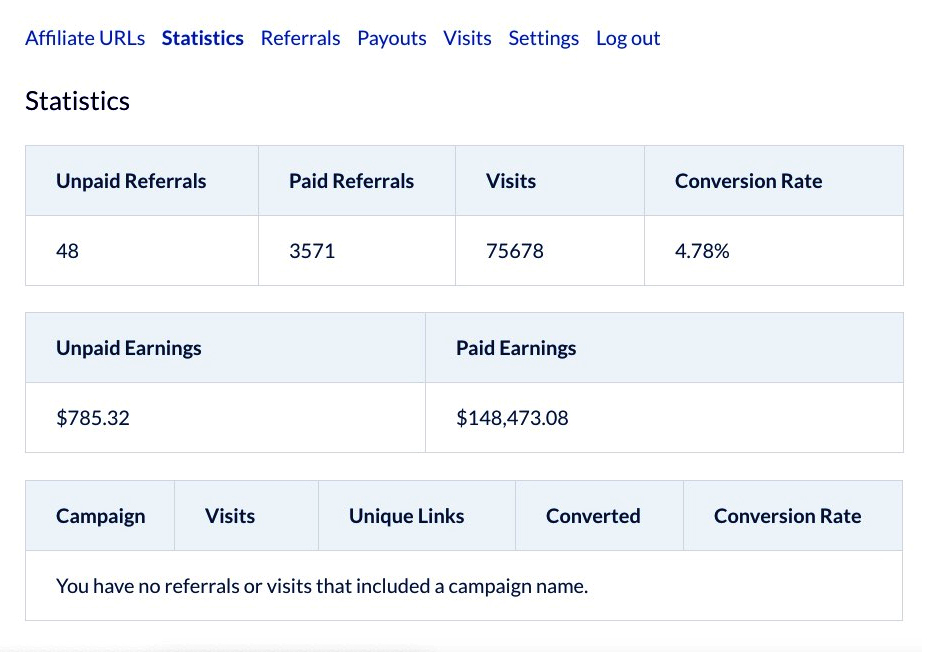Select the unpaid earnings amount $785.32
Image resolution: width=927 pixels, height=652 pixels.
point(93,418)
